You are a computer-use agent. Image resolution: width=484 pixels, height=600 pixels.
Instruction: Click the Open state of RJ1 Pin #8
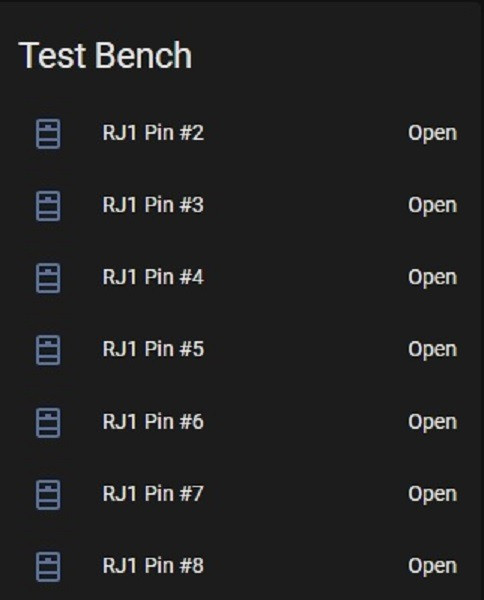click(432, 567)
